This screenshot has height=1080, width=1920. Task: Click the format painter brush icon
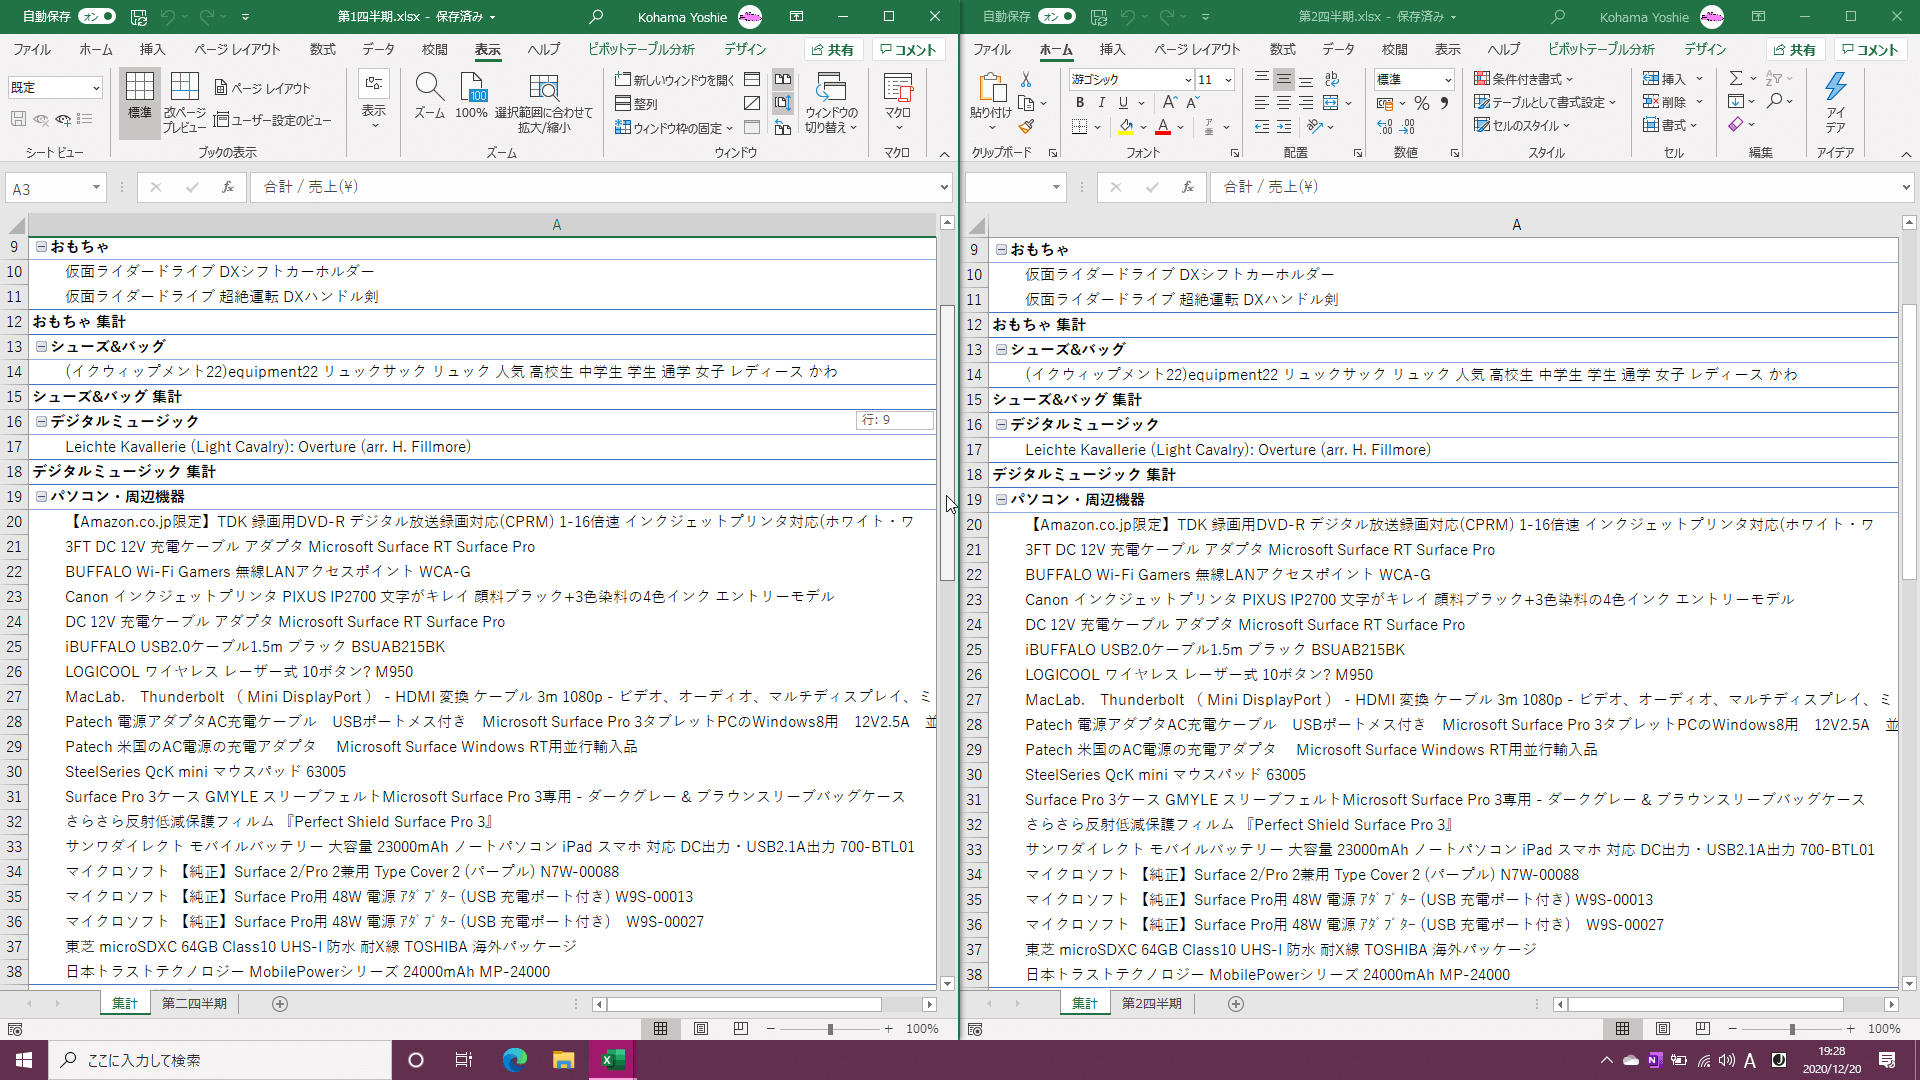pyautogui.click(x=1026, y=127)
